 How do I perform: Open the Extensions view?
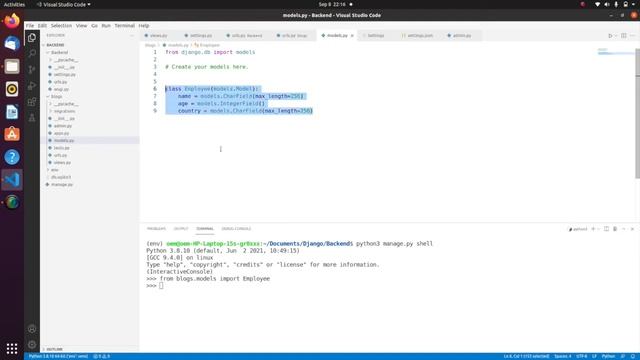(x=32, y=102)
